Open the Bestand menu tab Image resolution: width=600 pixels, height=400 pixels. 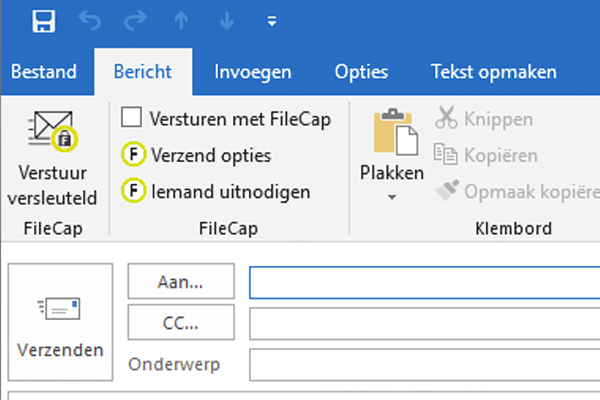tap(43, 71)
